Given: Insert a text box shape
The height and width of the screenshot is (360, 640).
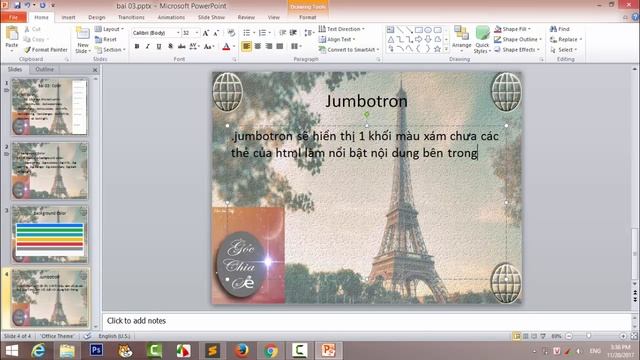Looking at the screenshot, I should [x=390, y=30].
